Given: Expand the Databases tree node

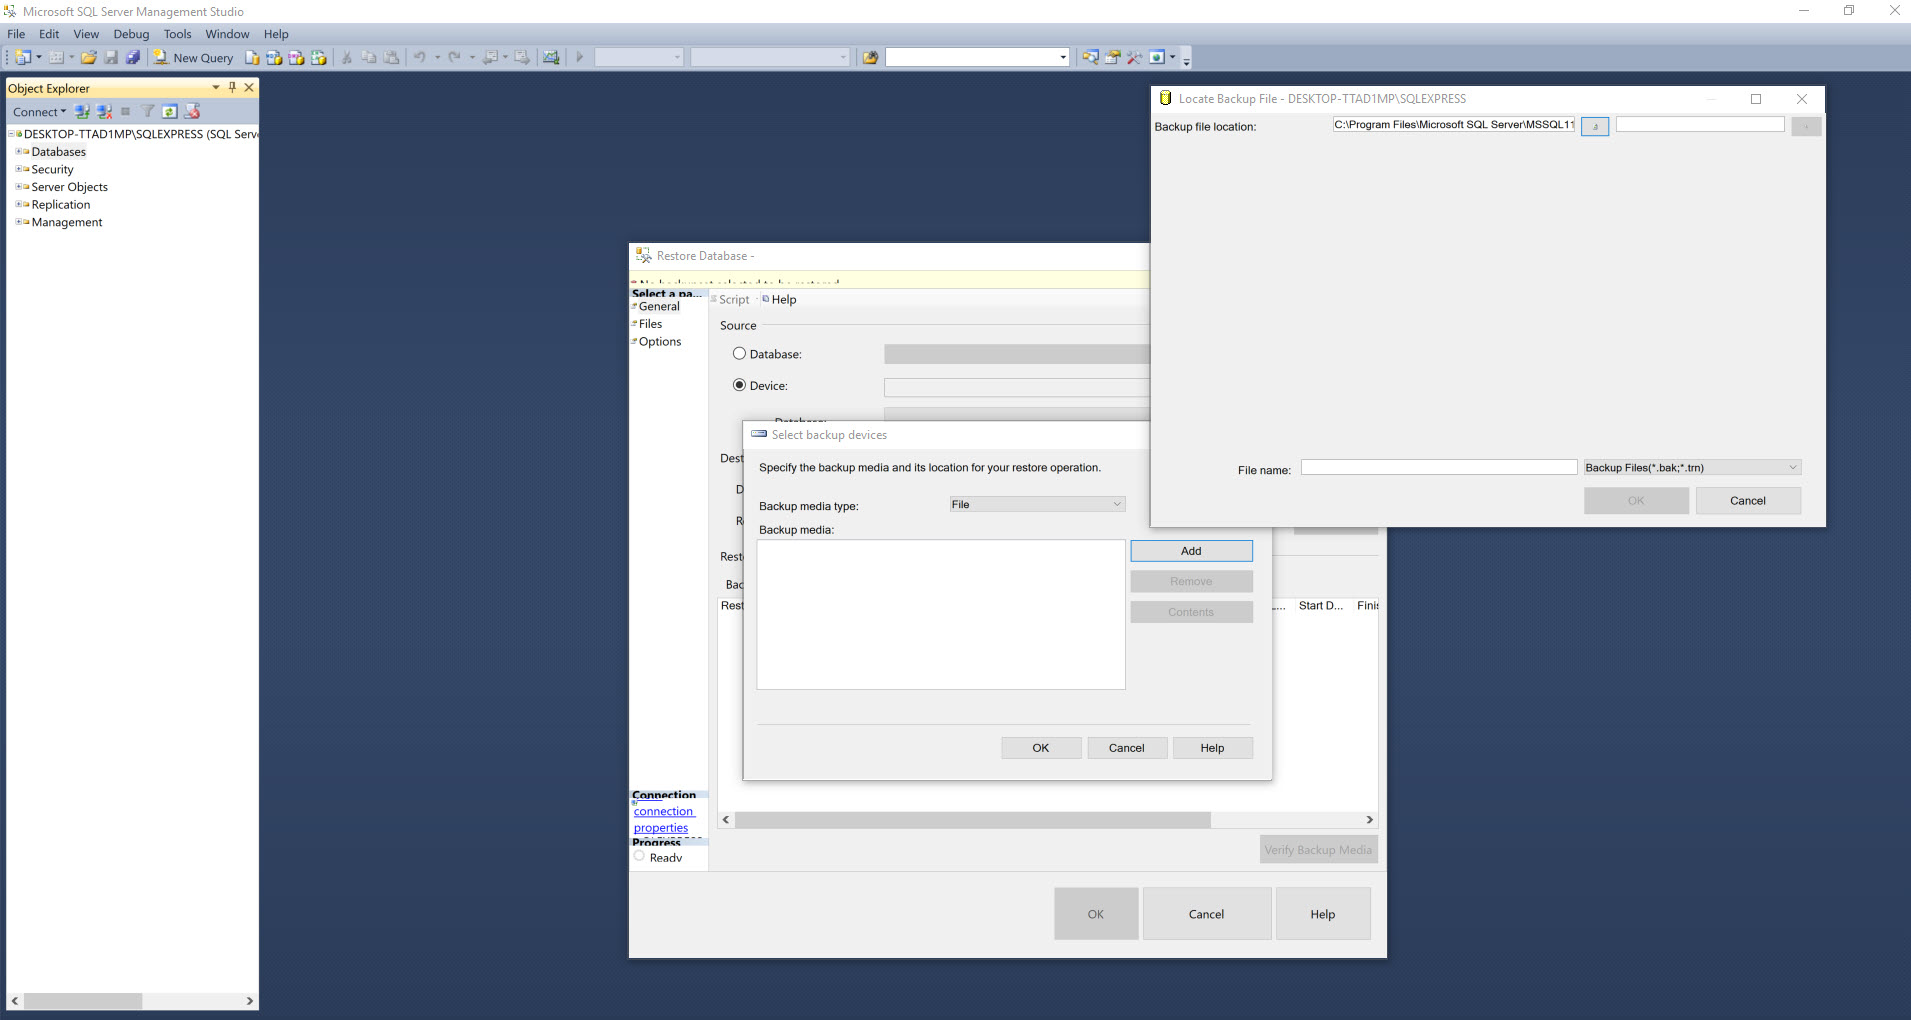Looking at the screenshot, I should tap(18, 152).
